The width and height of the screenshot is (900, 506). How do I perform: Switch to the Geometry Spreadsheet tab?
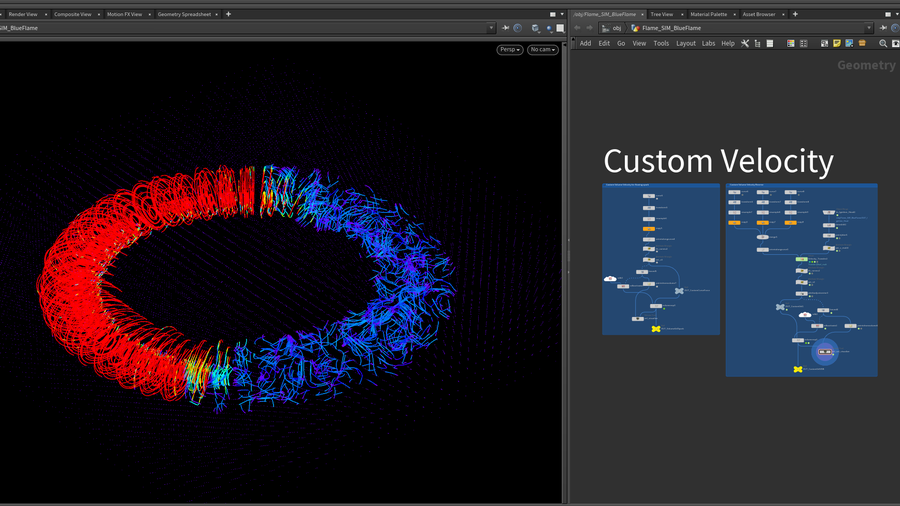tap(184, 14)
